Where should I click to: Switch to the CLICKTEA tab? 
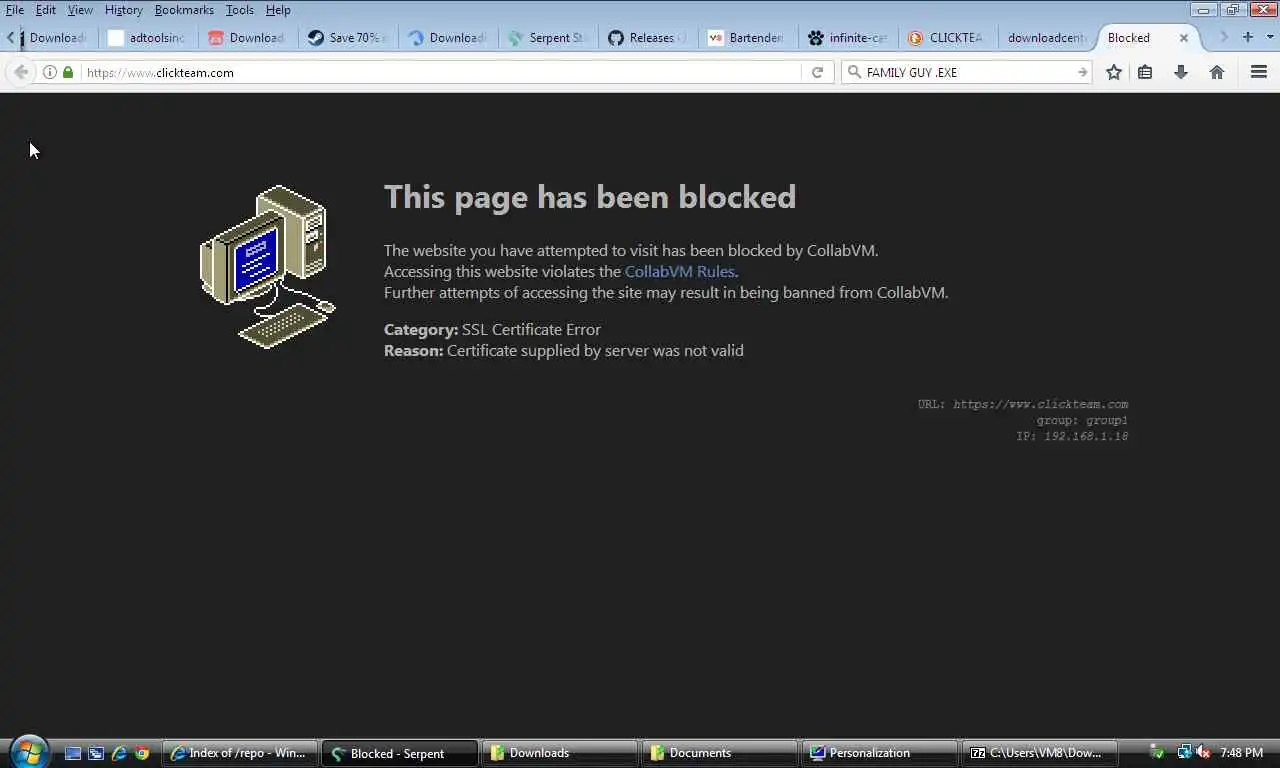pyautogui.click(x=947, y=37)
